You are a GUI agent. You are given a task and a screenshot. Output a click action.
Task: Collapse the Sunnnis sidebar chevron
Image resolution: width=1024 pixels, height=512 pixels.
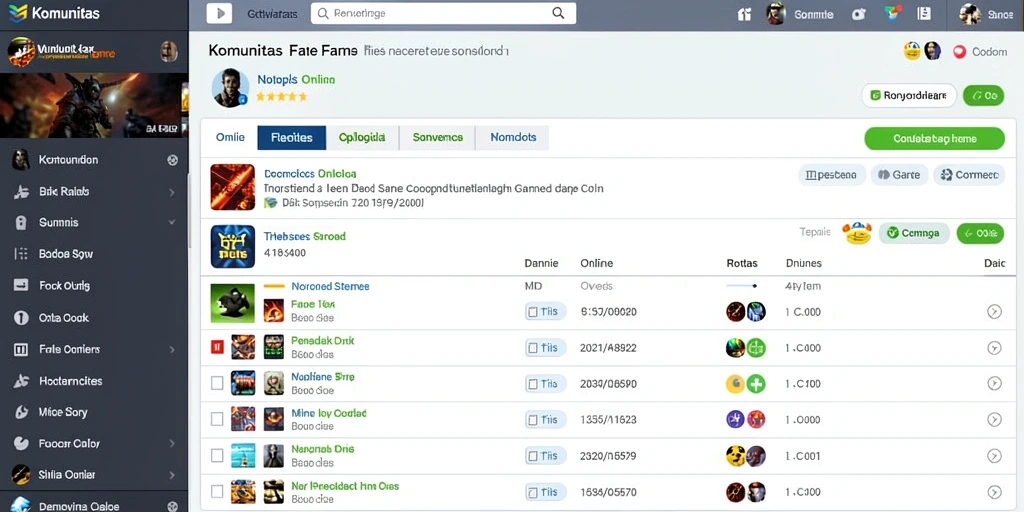[172, 223]
